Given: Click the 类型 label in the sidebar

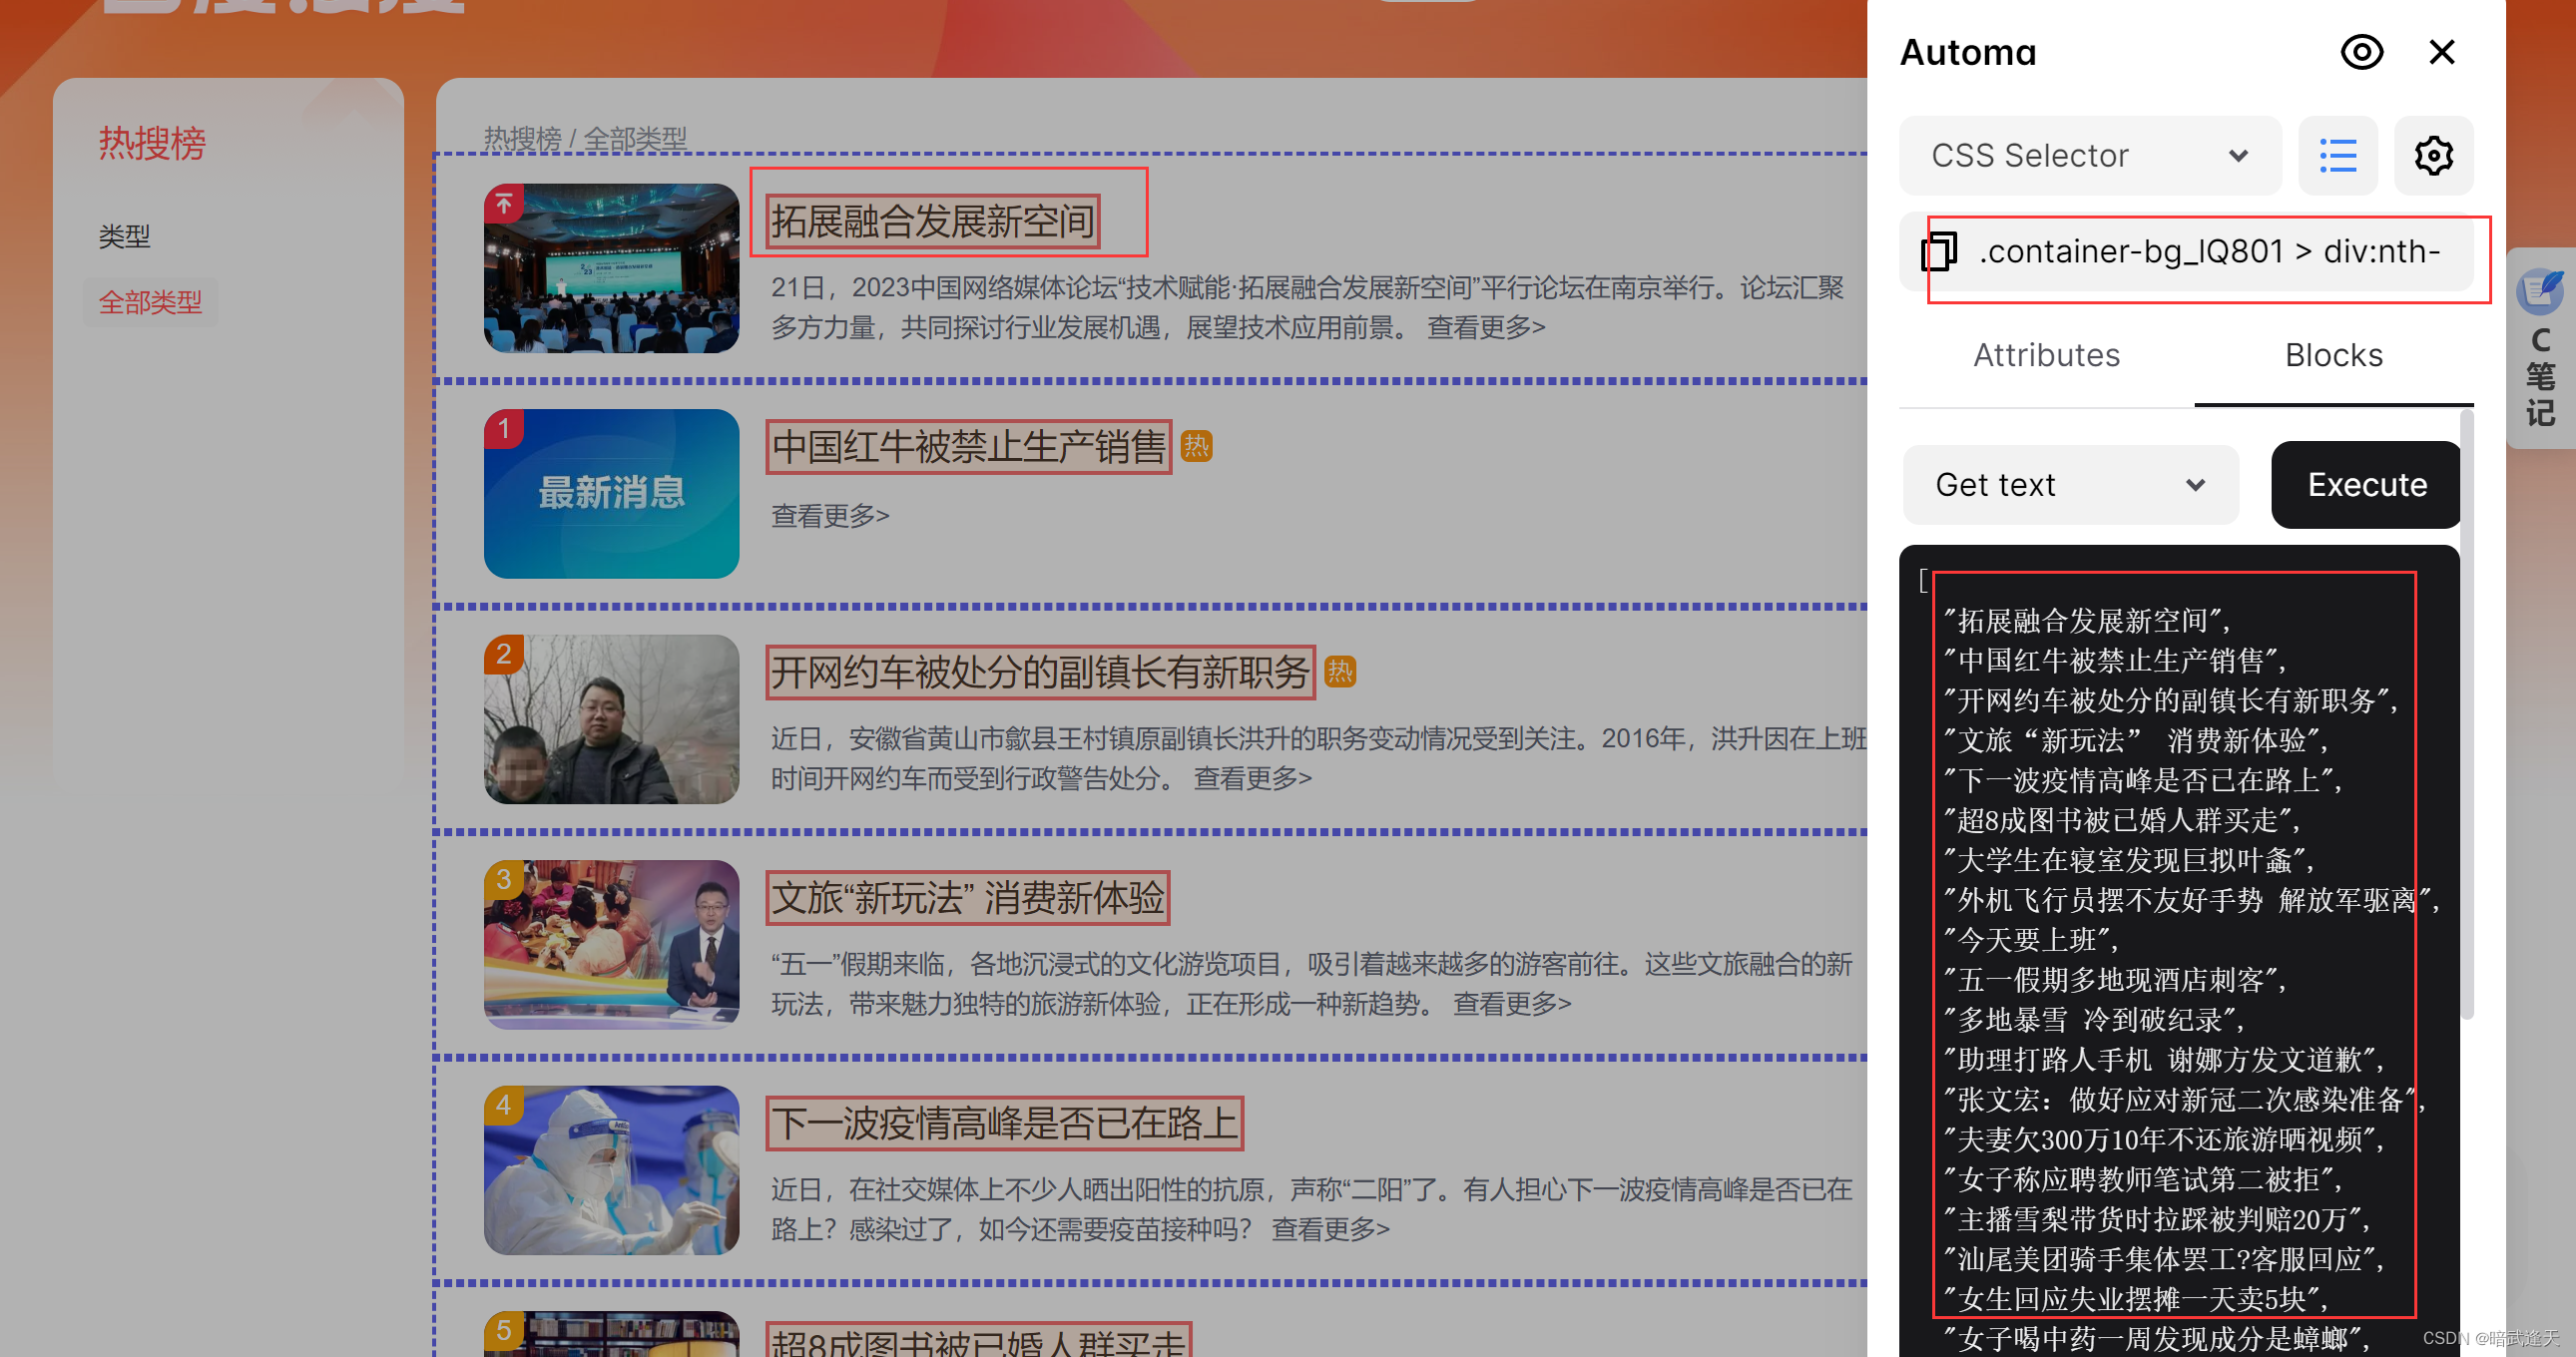Looking at the screenshot, I should click(124, 236).
